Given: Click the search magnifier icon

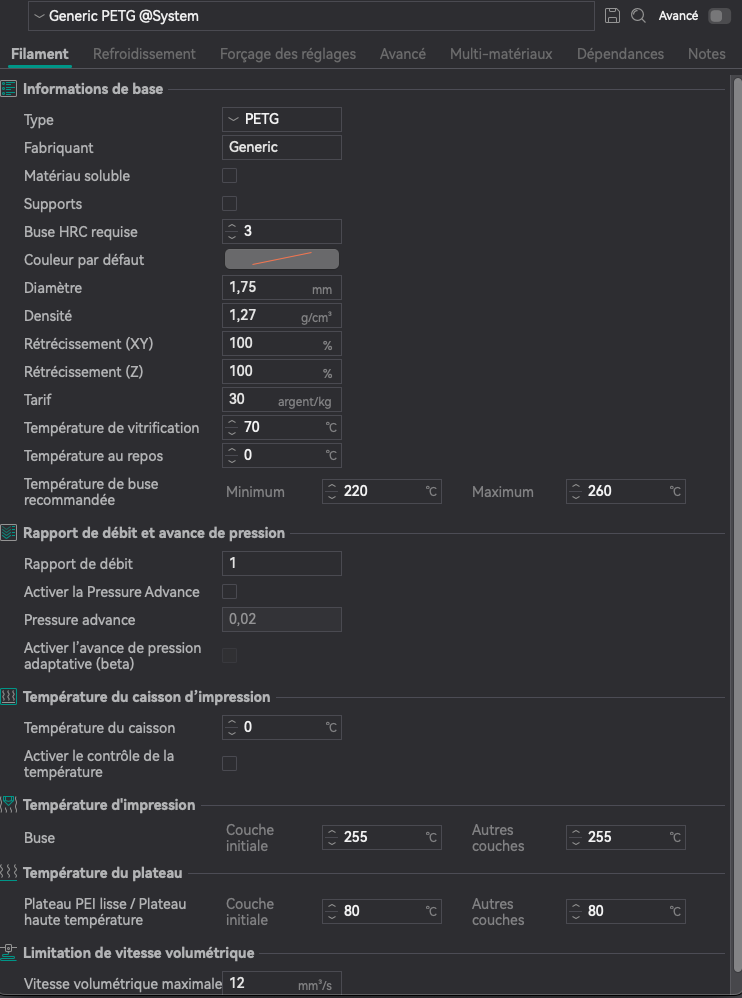Looking at the screenshot, I should pyautogui.click(x=639, y=16).
